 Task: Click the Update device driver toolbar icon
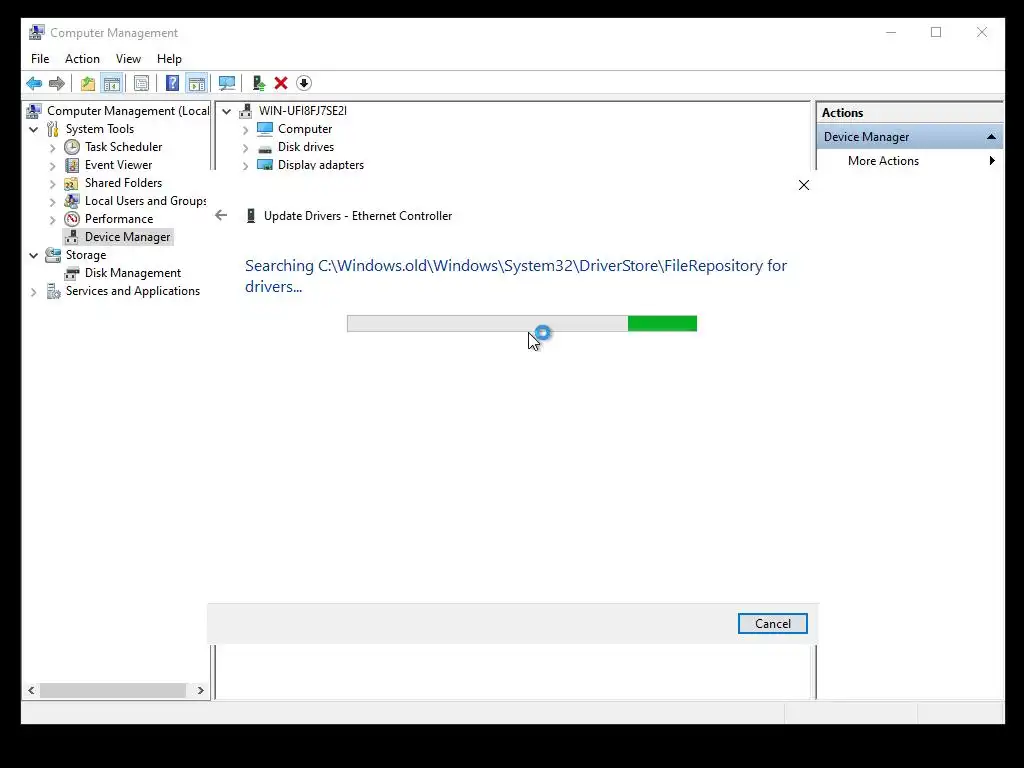(259, 84)
